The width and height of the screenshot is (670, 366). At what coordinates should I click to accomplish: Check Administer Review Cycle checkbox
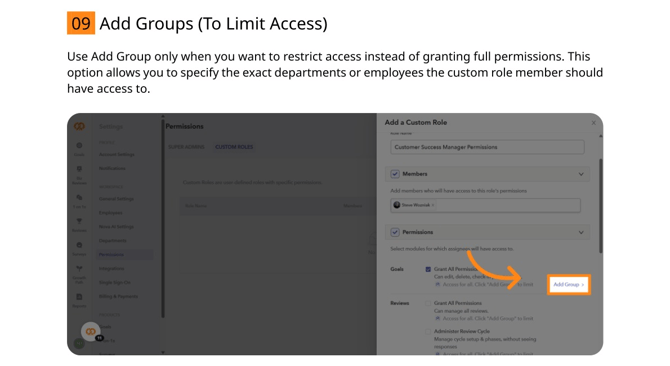(428, 331)
